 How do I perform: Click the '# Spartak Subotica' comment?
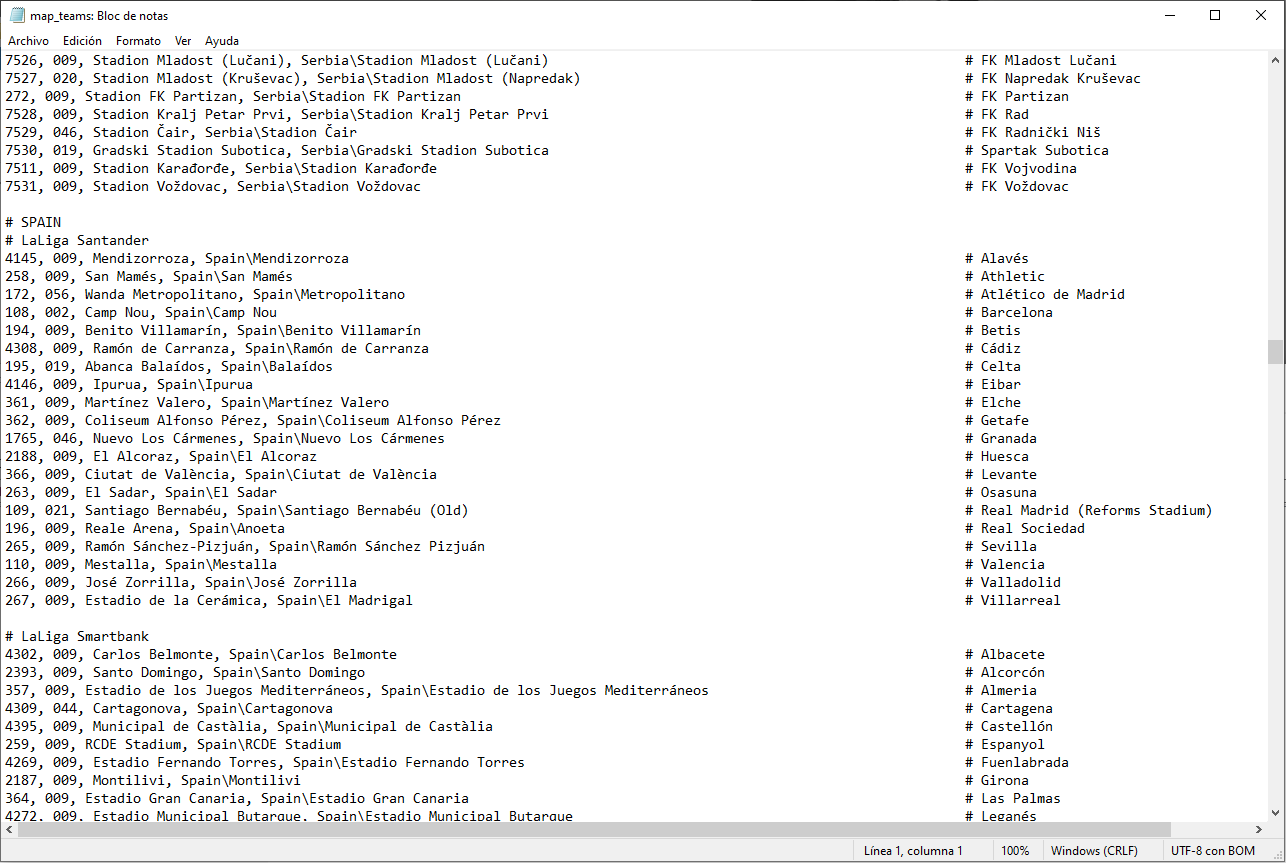(x=1037, y=150)
